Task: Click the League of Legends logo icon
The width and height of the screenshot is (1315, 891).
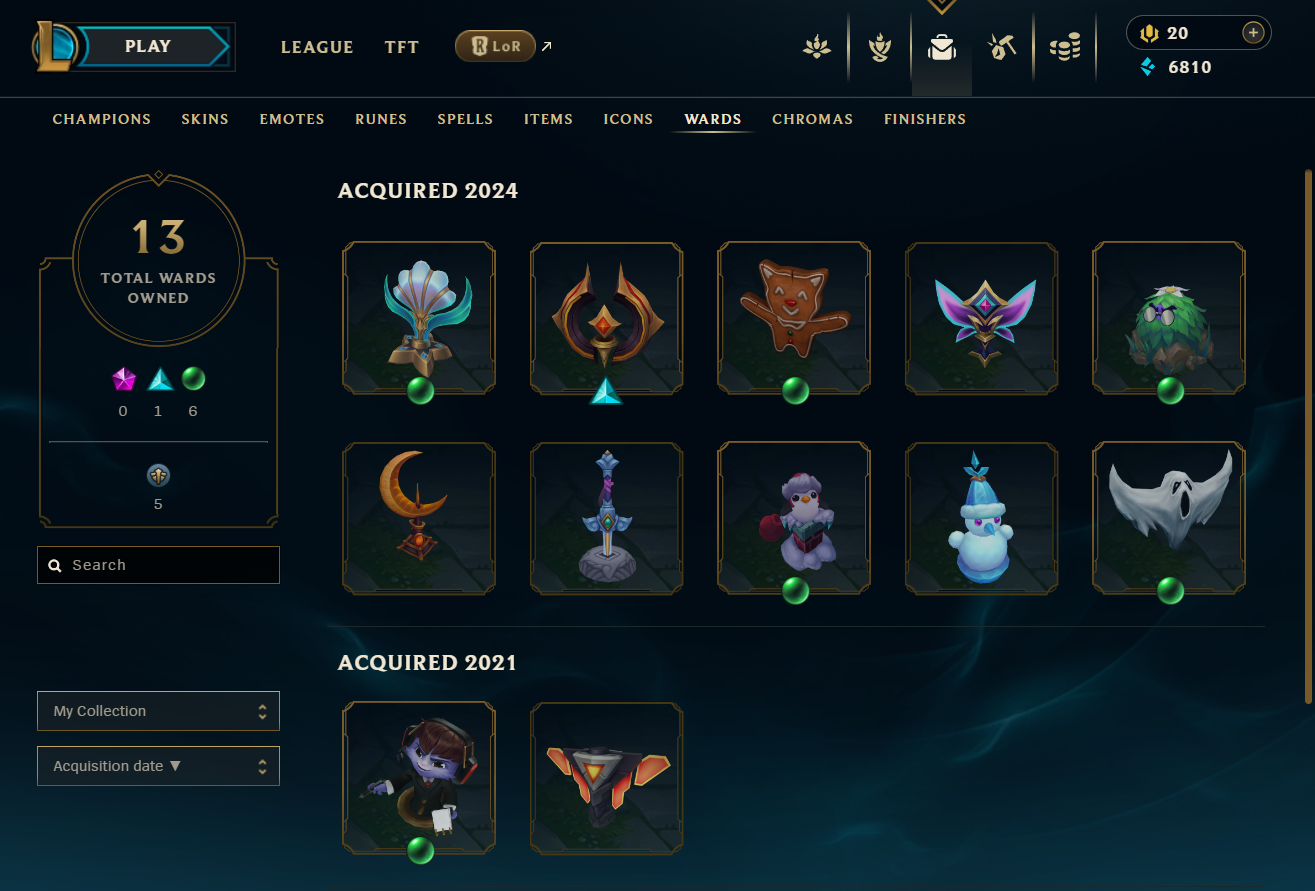Action: click(x=56, y=47)
